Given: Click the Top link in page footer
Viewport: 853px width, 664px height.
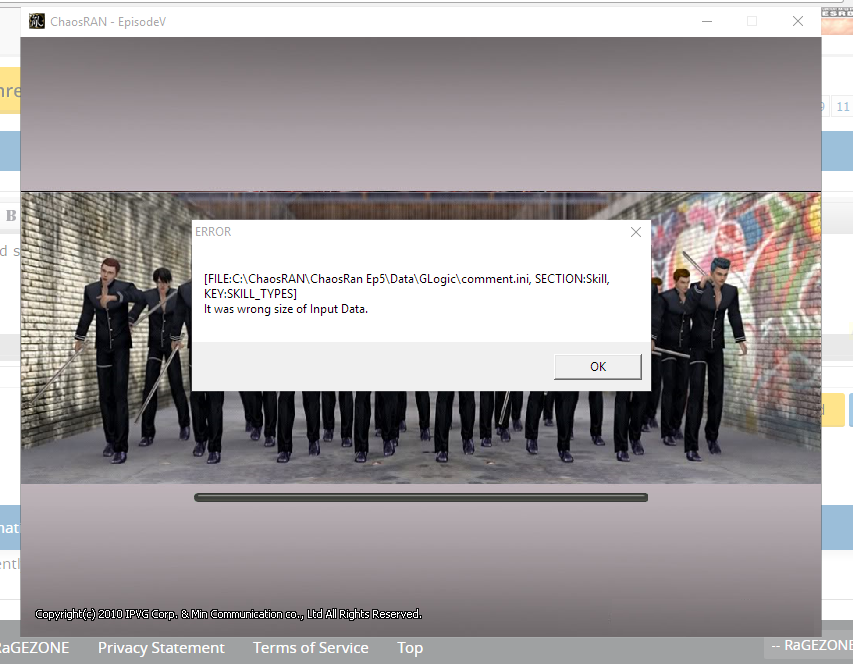Looking at the screenshot, I should tap(410, 648).
